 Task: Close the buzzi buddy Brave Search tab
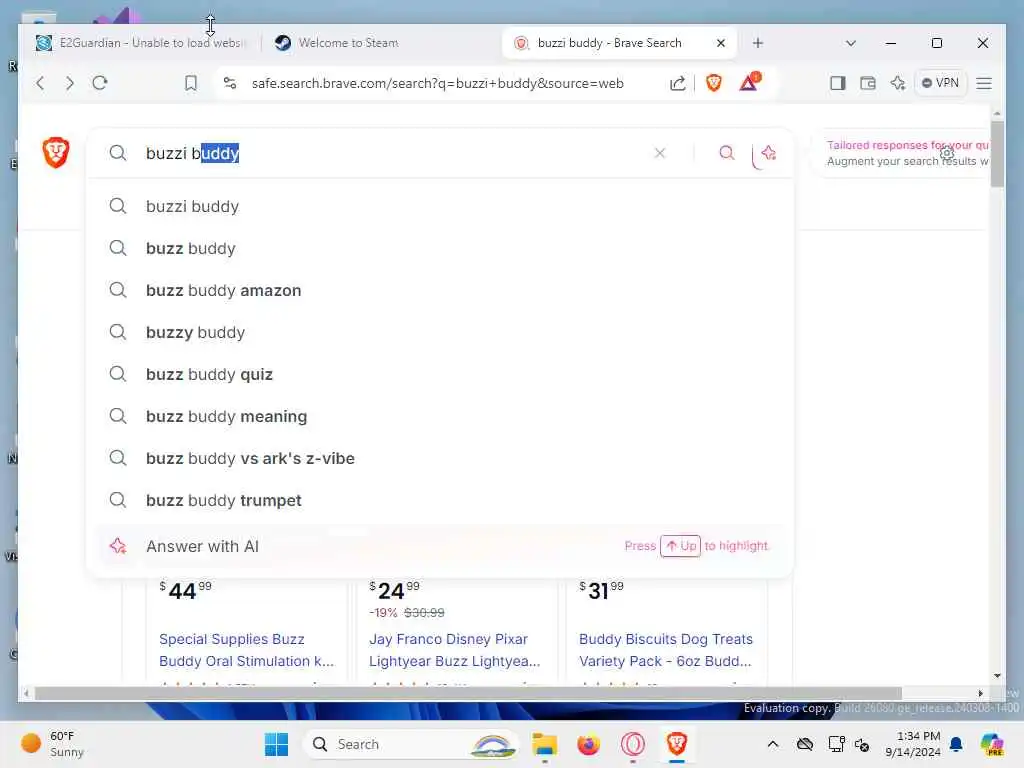721,43
